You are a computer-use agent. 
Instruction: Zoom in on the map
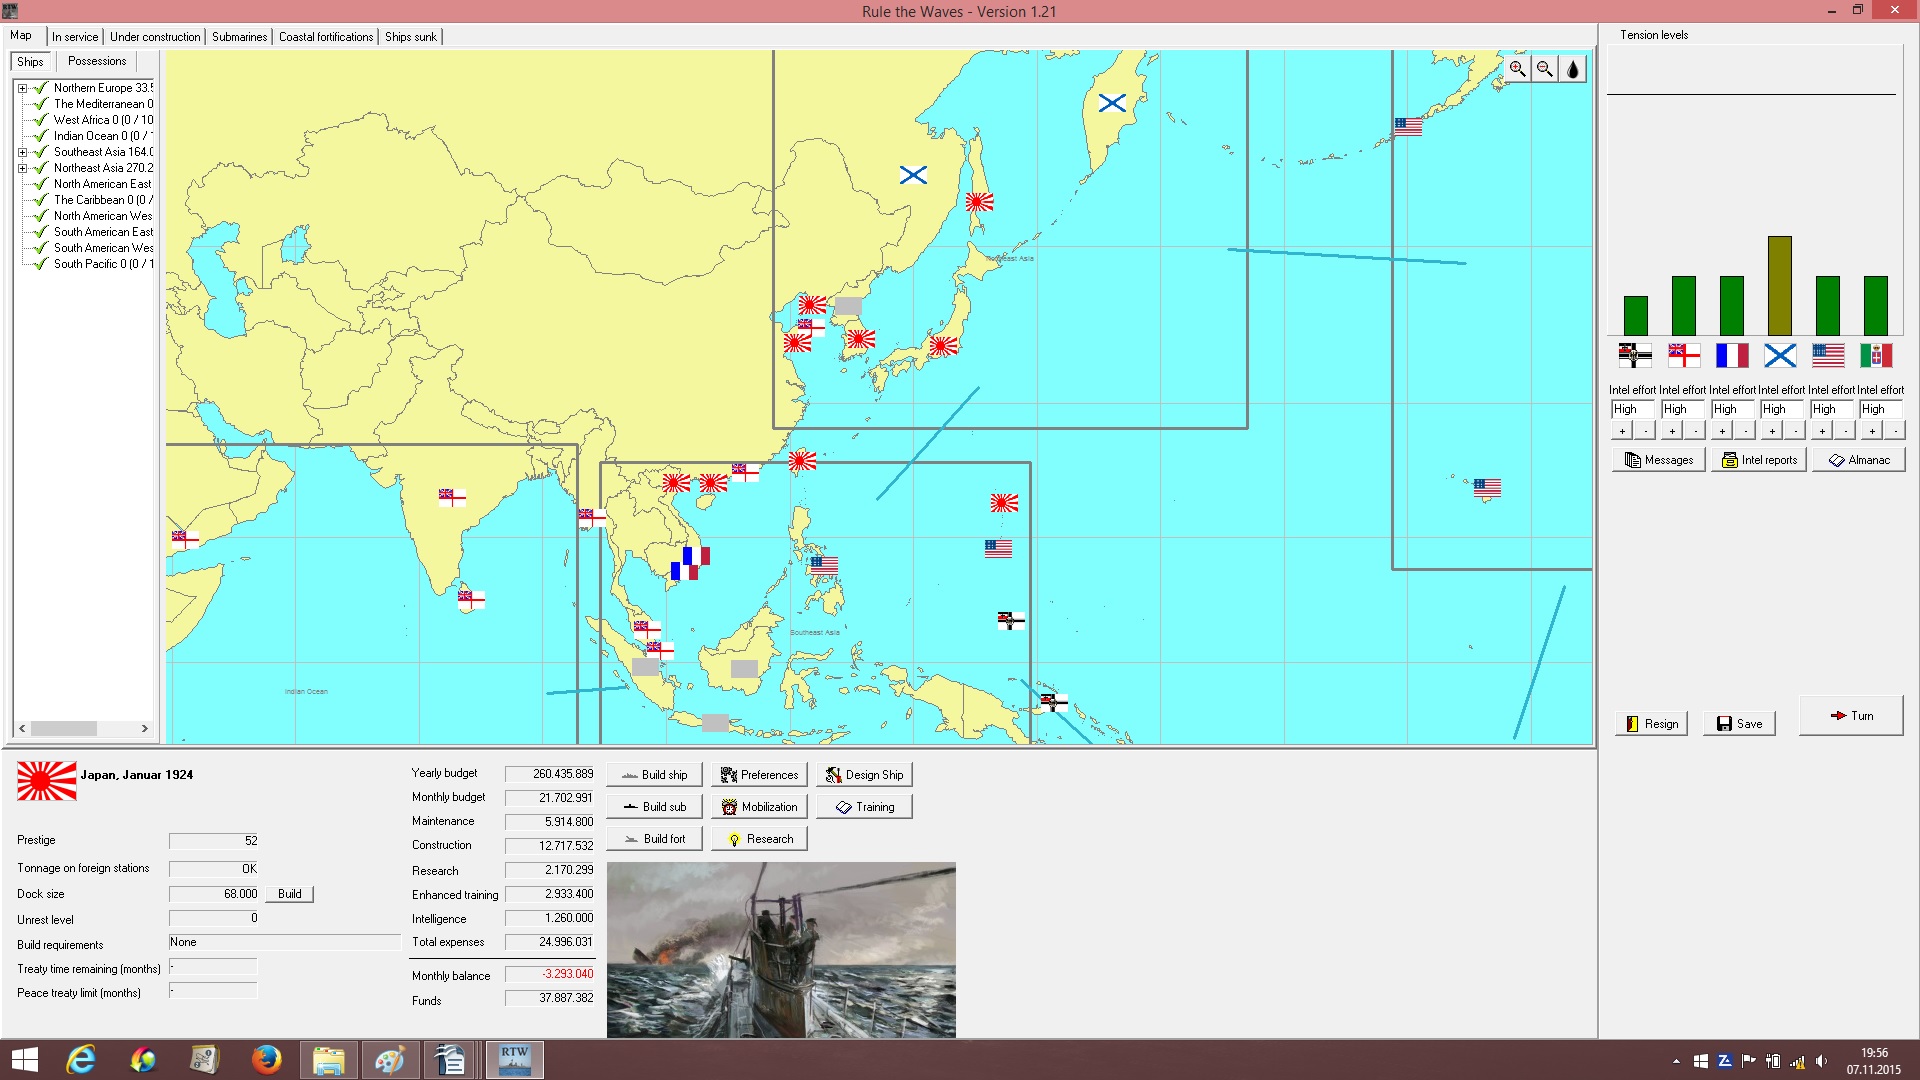tap(1517, 69)
